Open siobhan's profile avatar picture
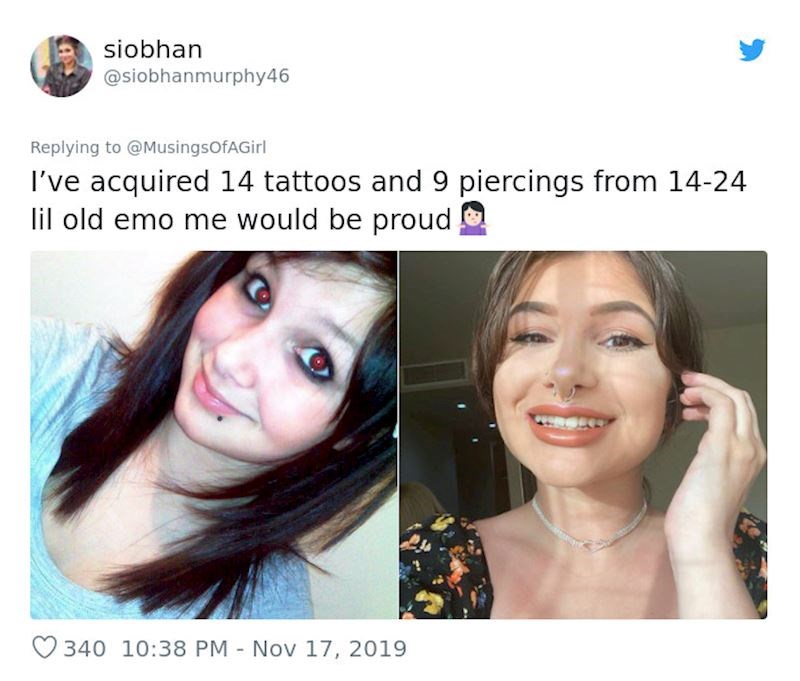 coord(61,66)
